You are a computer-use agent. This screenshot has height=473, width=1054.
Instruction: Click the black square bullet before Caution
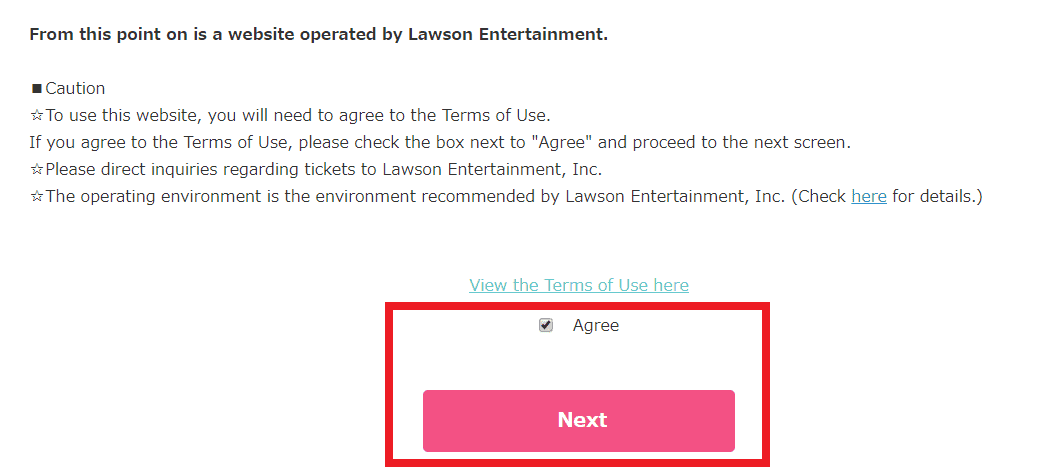tap(37, 89)
